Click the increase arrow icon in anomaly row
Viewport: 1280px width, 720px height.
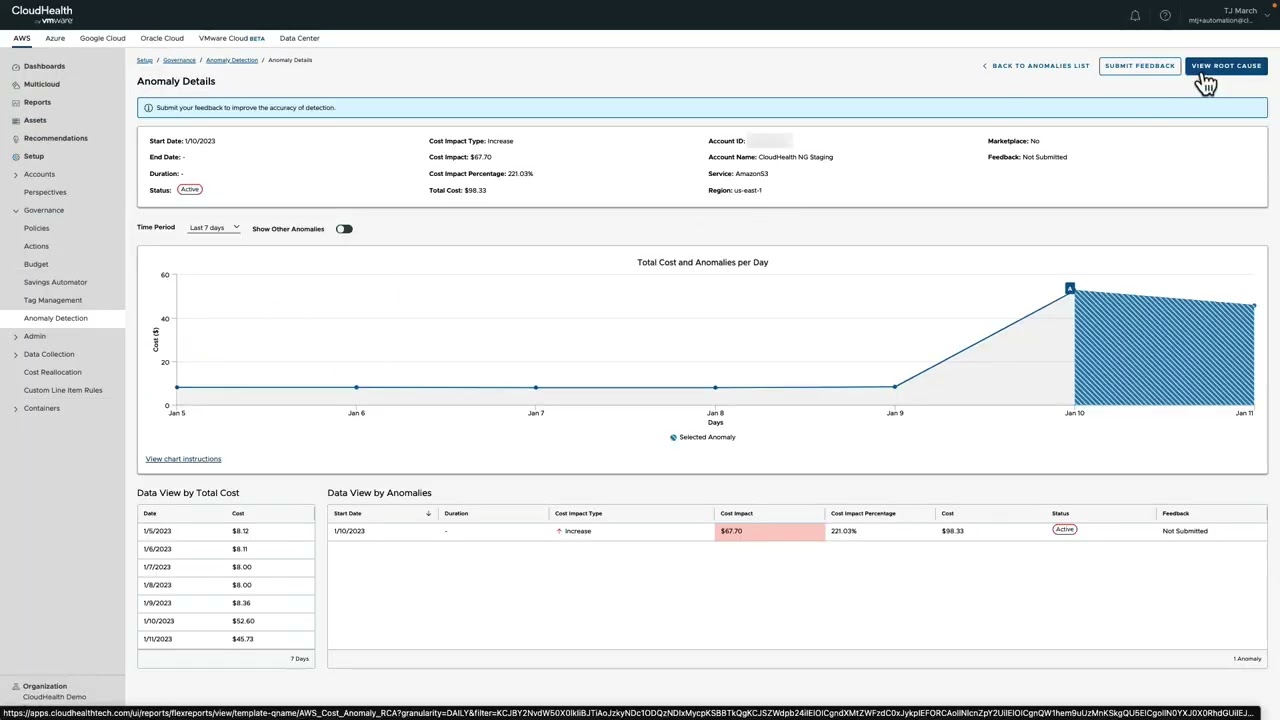[x=559, y=531]
